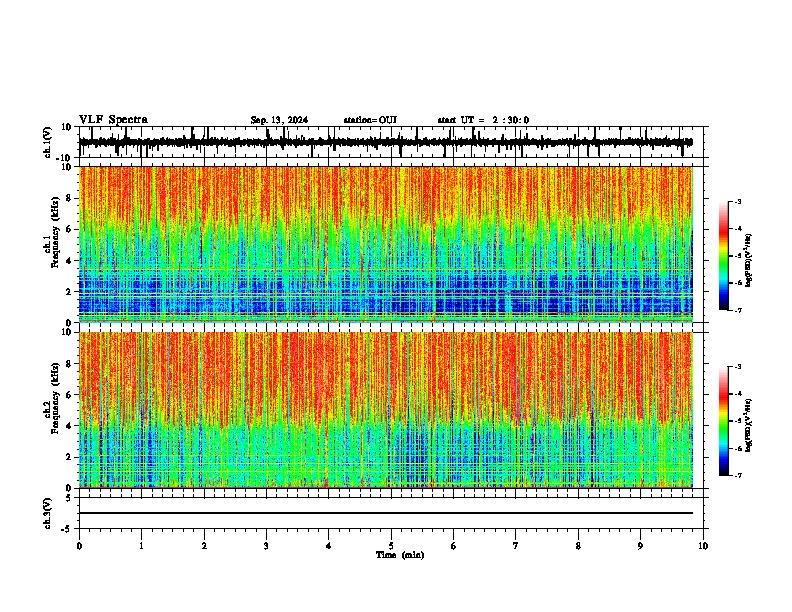Click the flat ch.3 voltage trace line

(386, 513)
